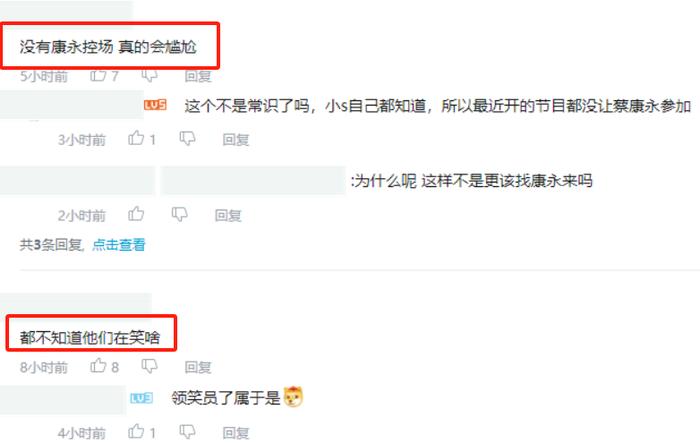Click the blue LV3 level badge
700x443 pixels.
(x=141, y=397)
